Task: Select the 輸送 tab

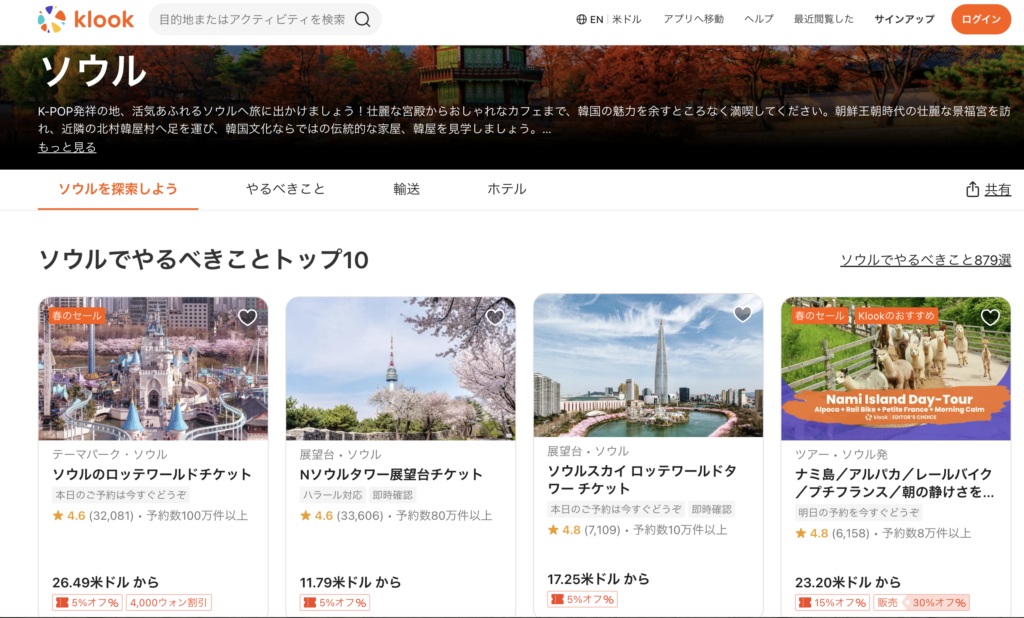Action: [x=406, y=189]
